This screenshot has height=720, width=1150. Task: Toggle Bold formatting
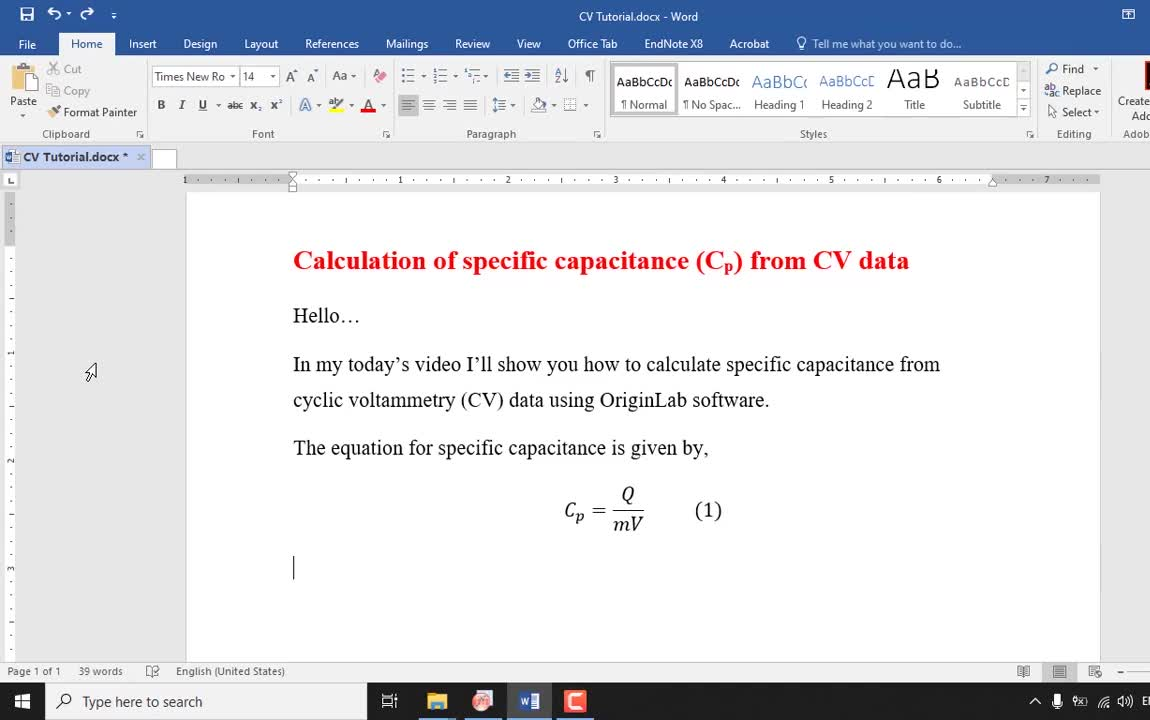pos(161,105)
